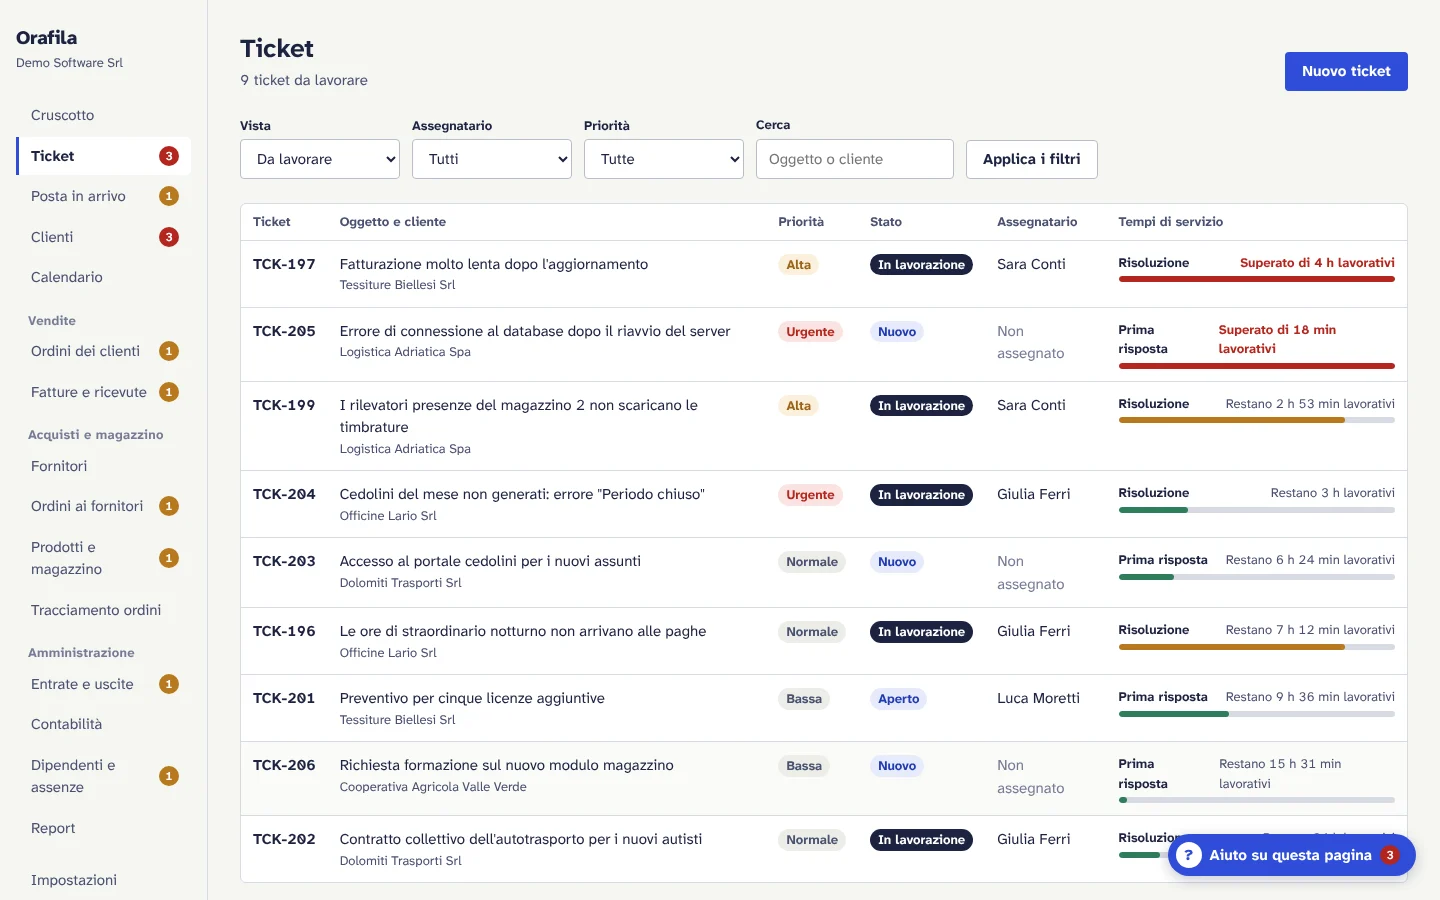Click Applica i filtri button
The image size is (1440, 900).
point(1032,159)
